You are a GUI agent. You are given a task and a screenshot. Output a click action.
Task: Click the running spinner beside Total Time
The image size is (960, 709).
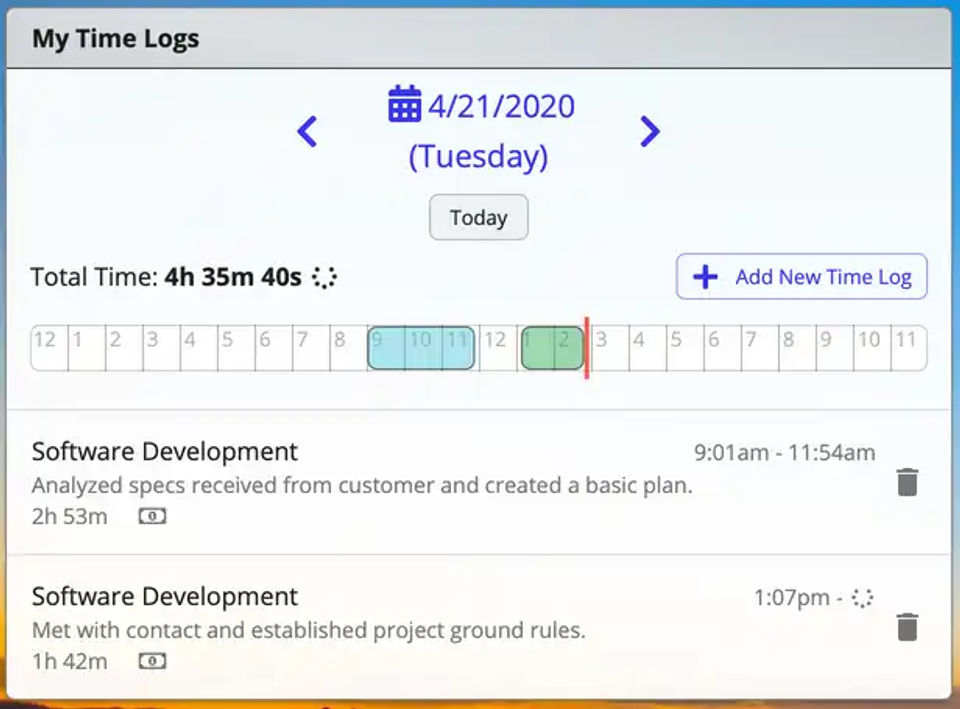click(x=324, y=277)
